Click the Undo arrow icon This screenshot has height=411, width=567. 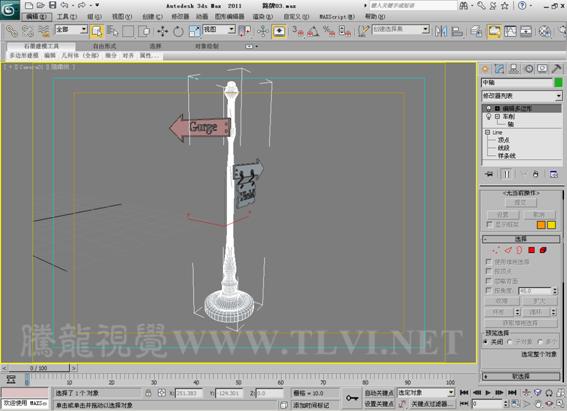tap(64, 5)
